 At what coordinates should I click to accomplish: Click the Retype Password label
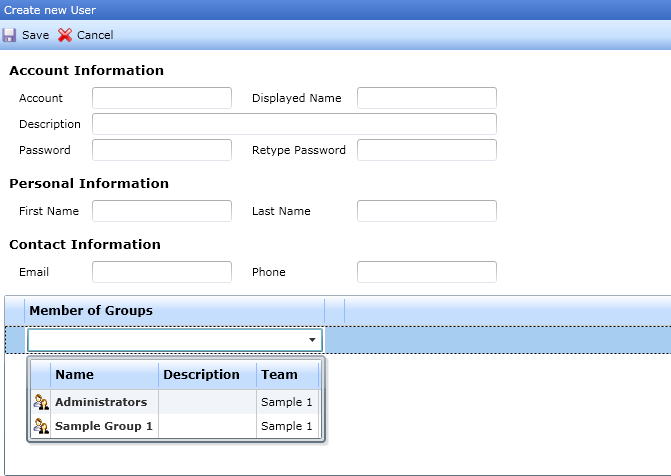tap(299, 150)
